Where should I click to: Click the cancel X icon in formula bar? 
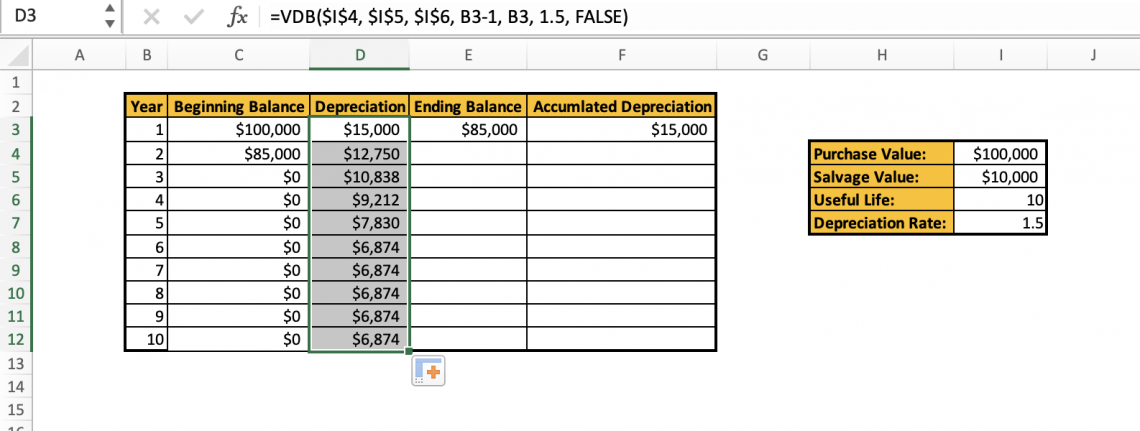151,17
